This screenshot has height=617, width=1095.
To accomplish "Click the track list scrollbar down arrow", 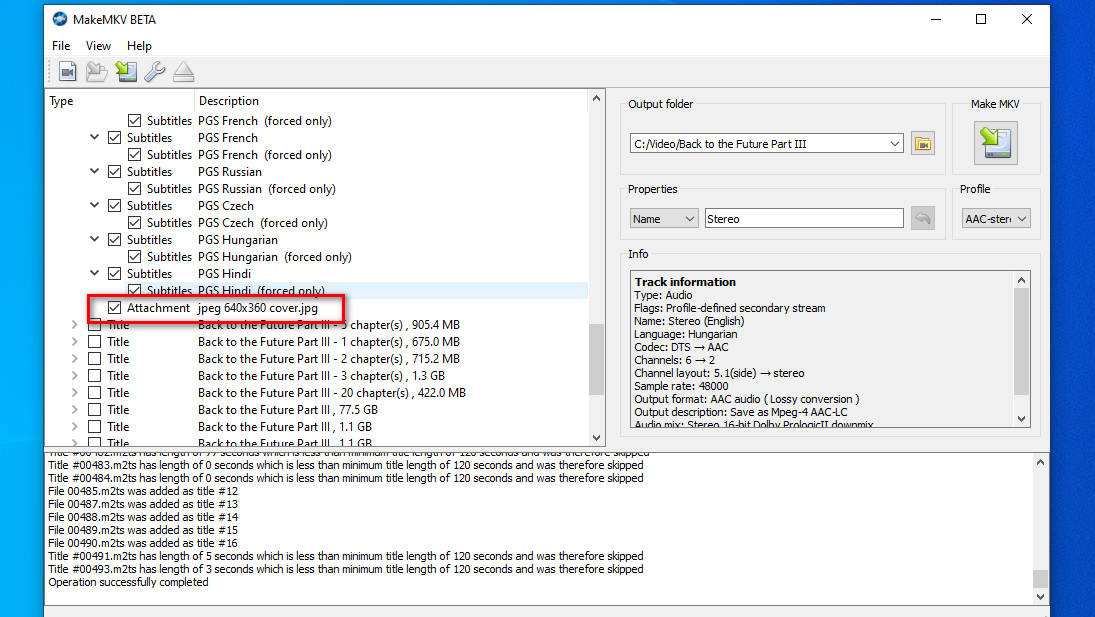I will pos(596,438).
